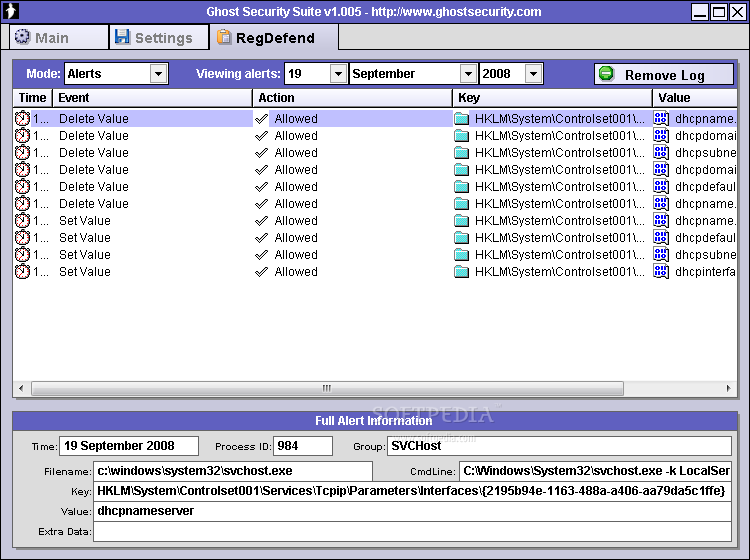
Task: Click the value icon in the first dhcpname row
Action: click(661, 119)
